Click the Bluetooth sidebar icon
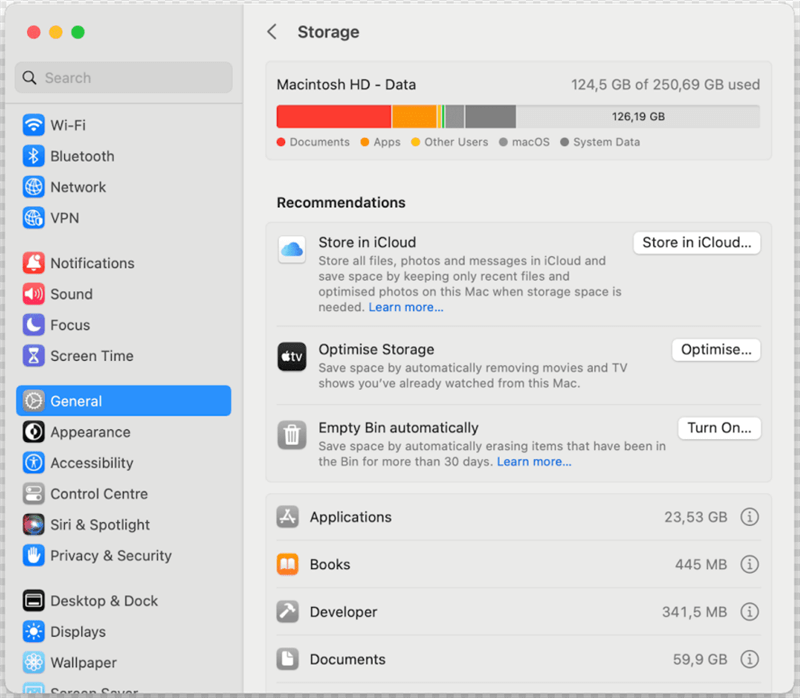Viewport: 800px width, 698px height. 34,156
